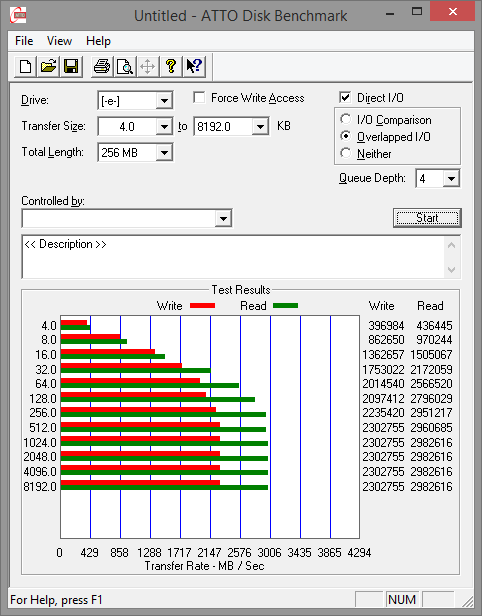Click Description scrollbar up arrow
Image resolution: width=482 pixels, height=616 pixels.
(x=451, y=246)
